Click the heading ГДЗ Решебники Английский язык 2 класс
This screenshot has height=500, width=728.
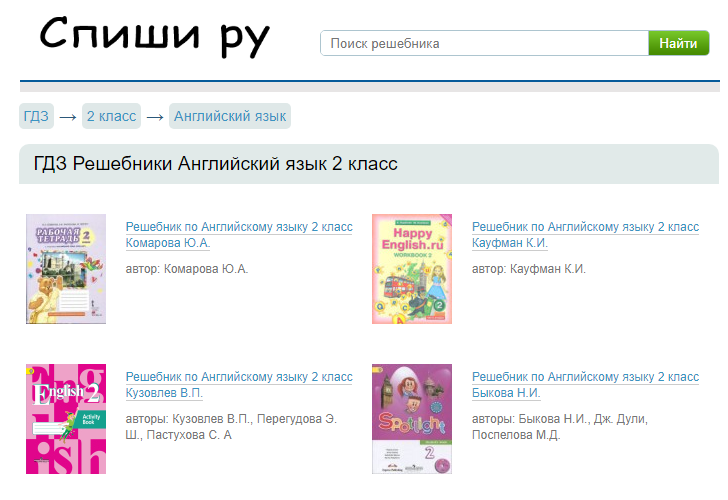click(215, 164)
